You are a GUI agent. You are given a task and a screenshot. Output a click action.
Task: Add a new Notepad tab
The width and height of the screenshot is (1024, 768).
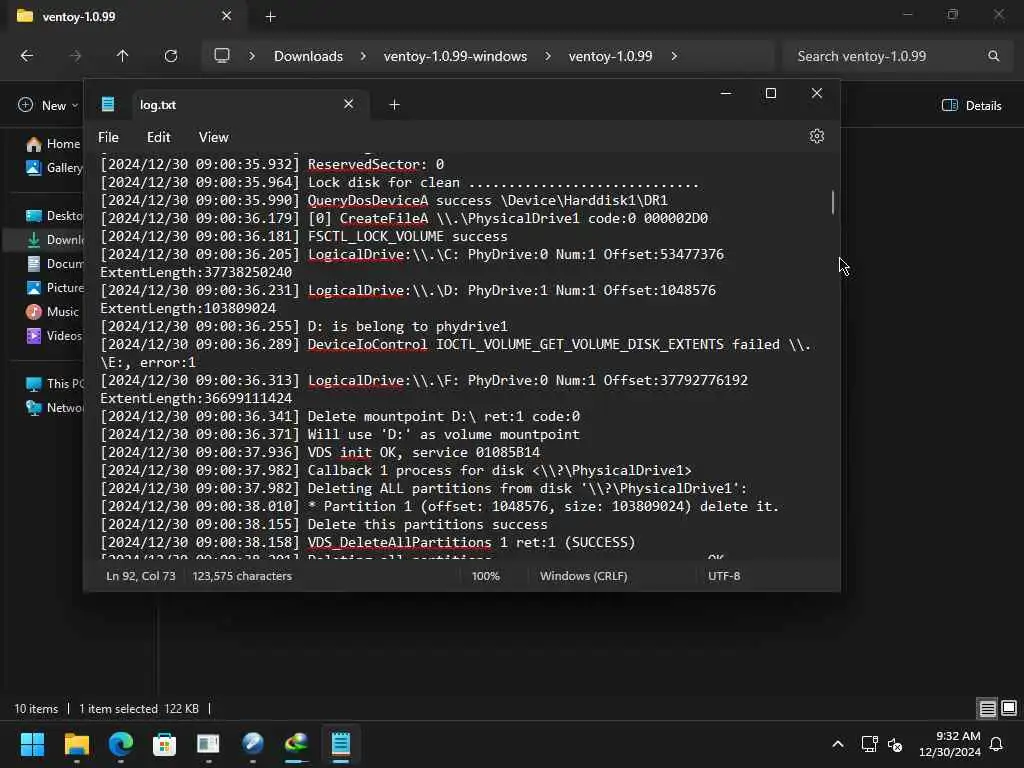tap(394, 104)
